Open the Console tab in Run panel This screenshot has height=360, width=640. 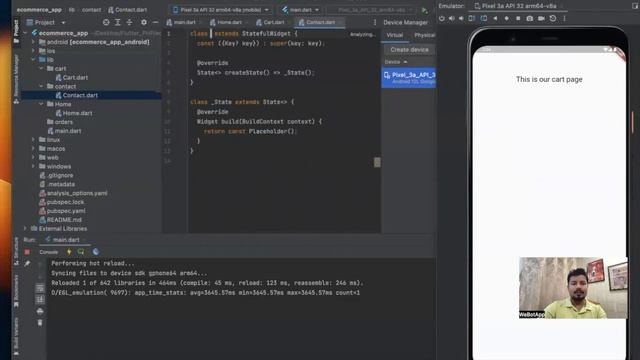coord(49,252)
